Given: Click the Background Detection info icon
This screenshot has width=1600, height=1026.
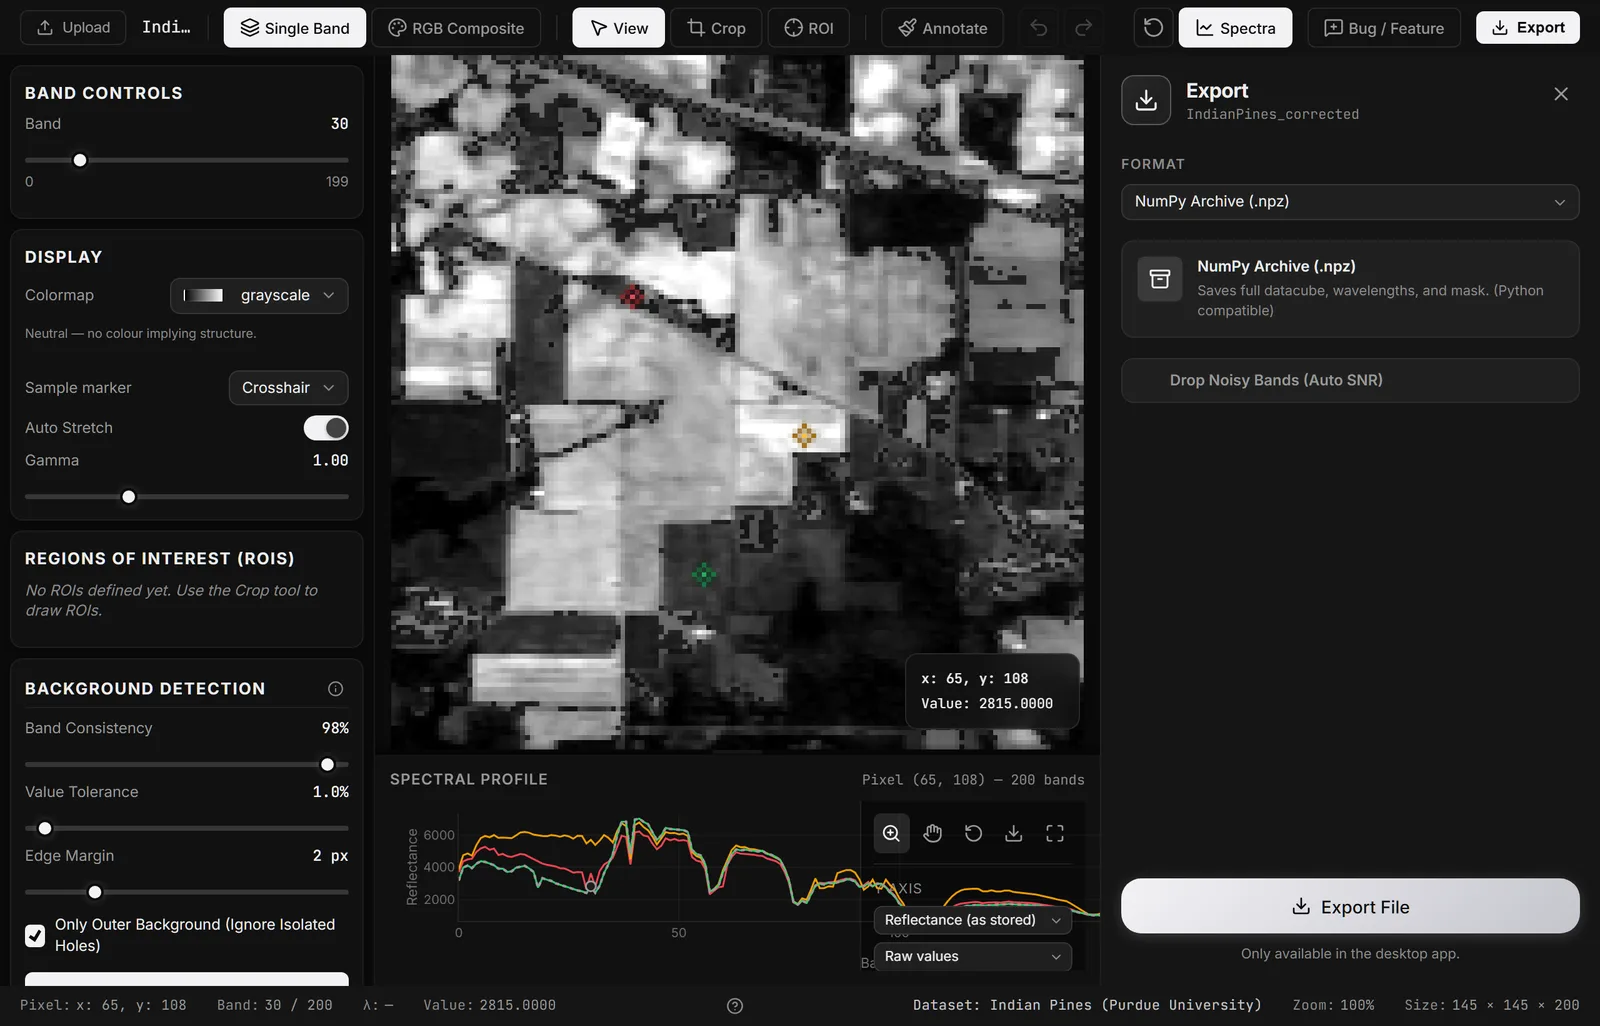Looking at the screenshot, I should click(x=336, y=689).
